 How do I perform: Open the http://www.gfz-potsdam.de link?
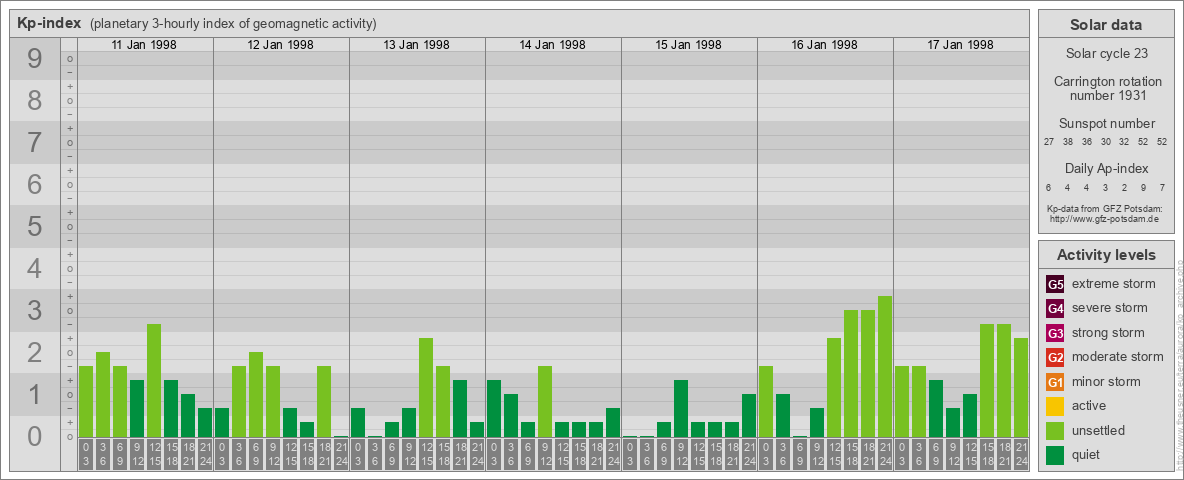(x=1104, y=218)
